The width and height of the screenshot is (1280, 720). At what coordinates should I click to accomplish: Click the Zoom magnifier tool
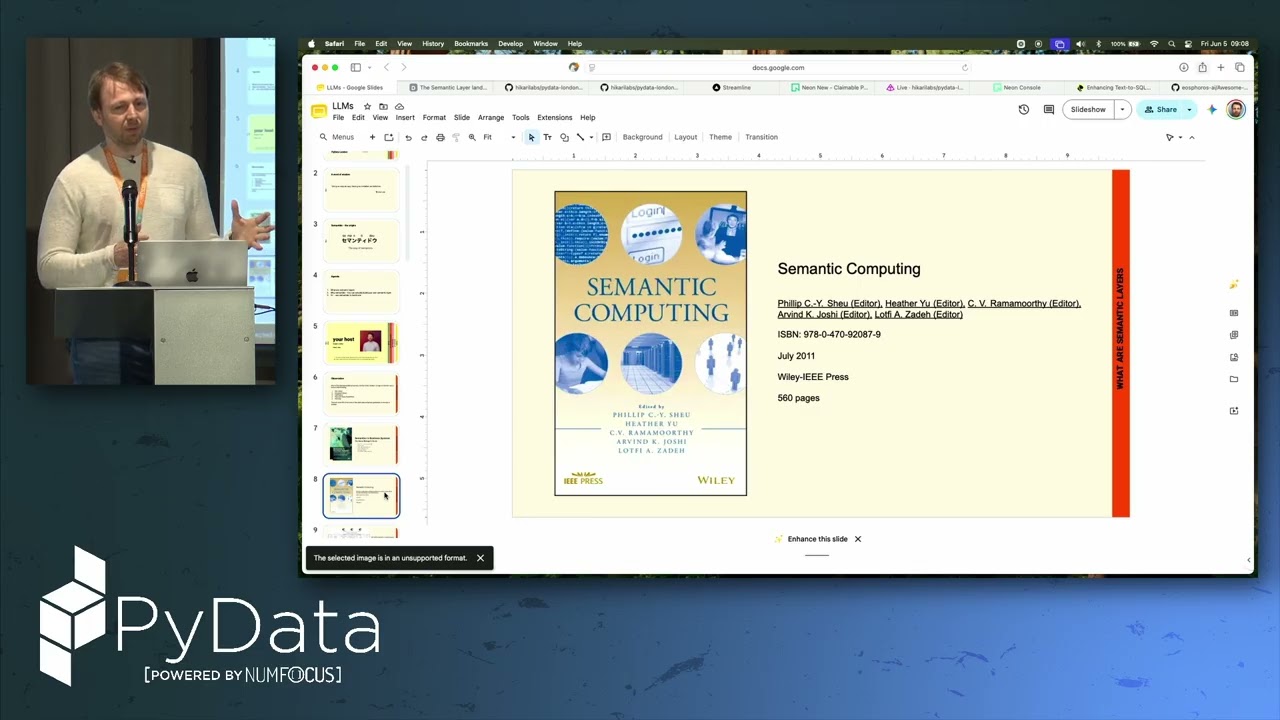click(x=472, y=137)
